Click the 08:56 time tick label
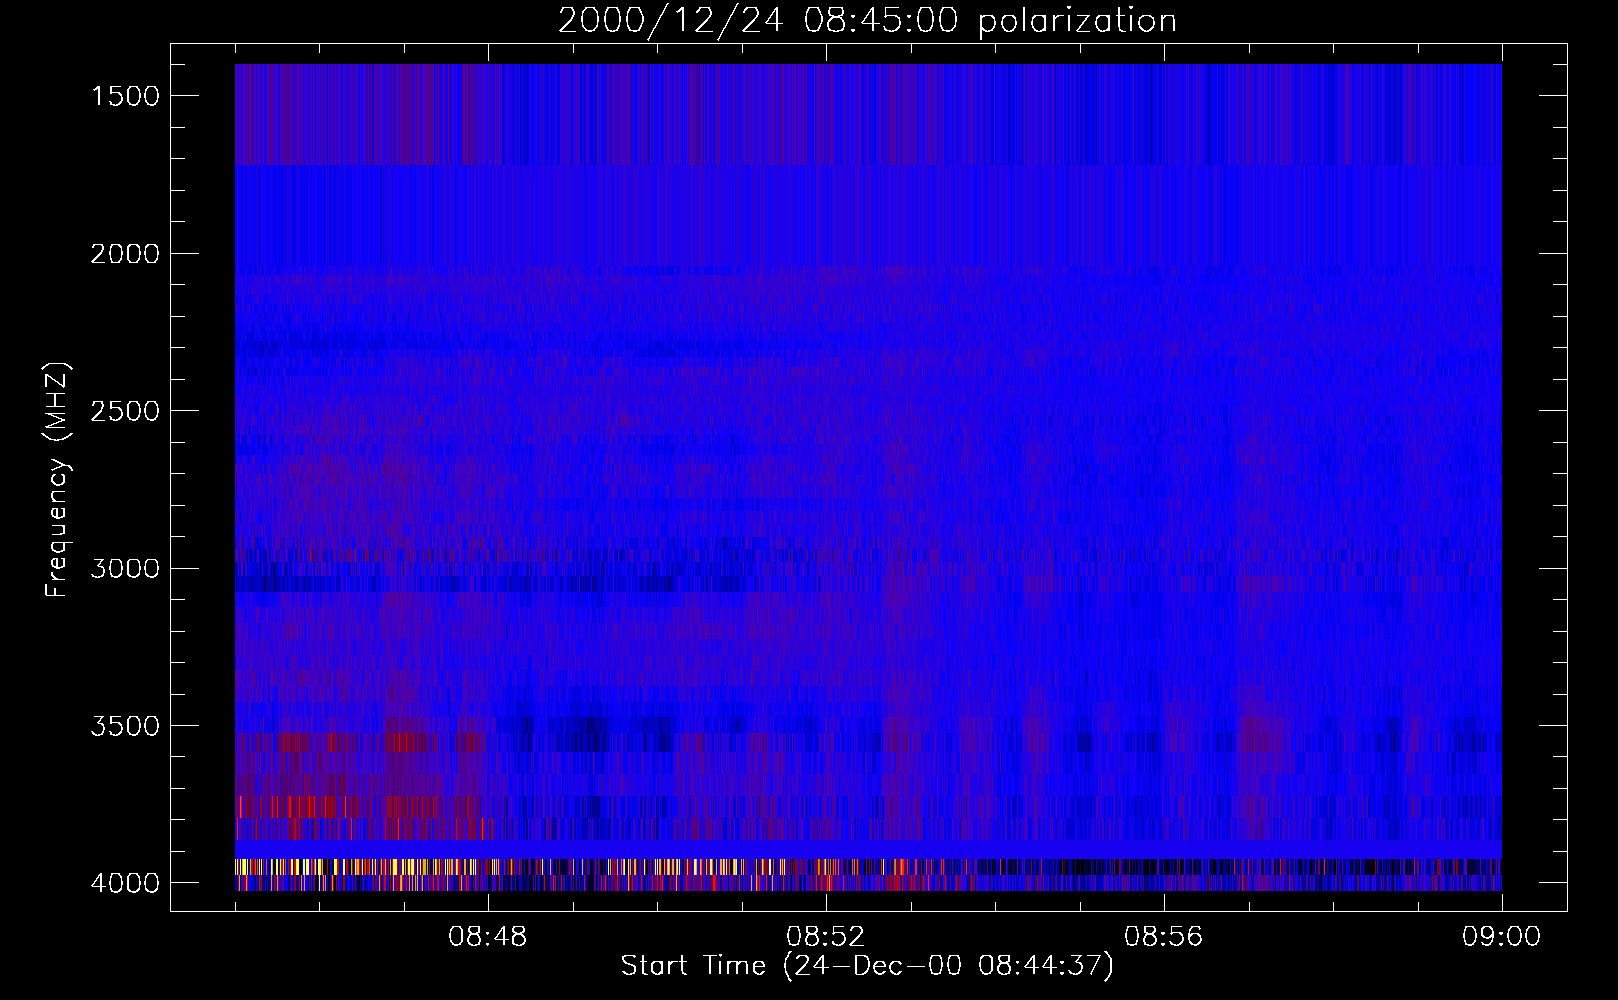Viewport: 1618px width, 1000px height. coord(1164,937)
